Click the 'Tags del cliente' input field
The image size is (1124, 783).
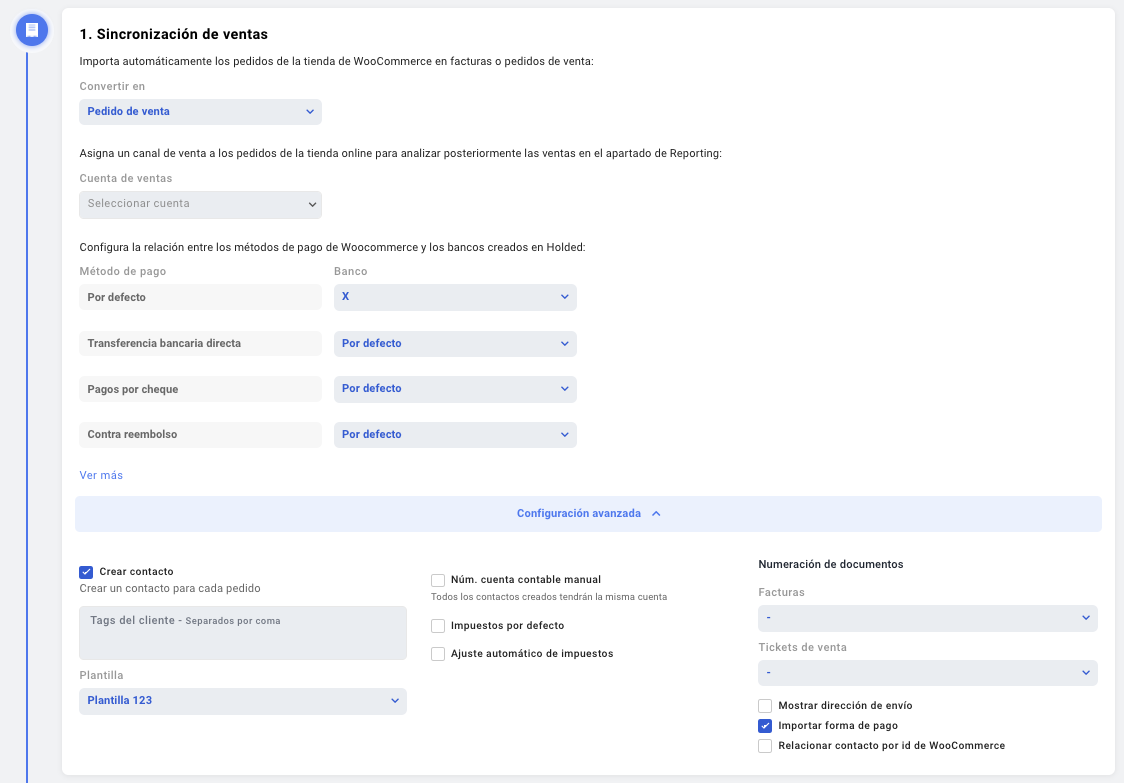(x=243, y=633)
